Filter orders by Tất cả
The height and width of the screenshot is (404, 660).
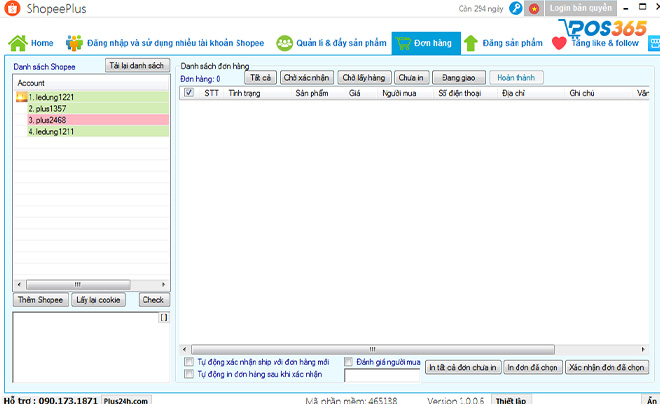coord(261,78)
